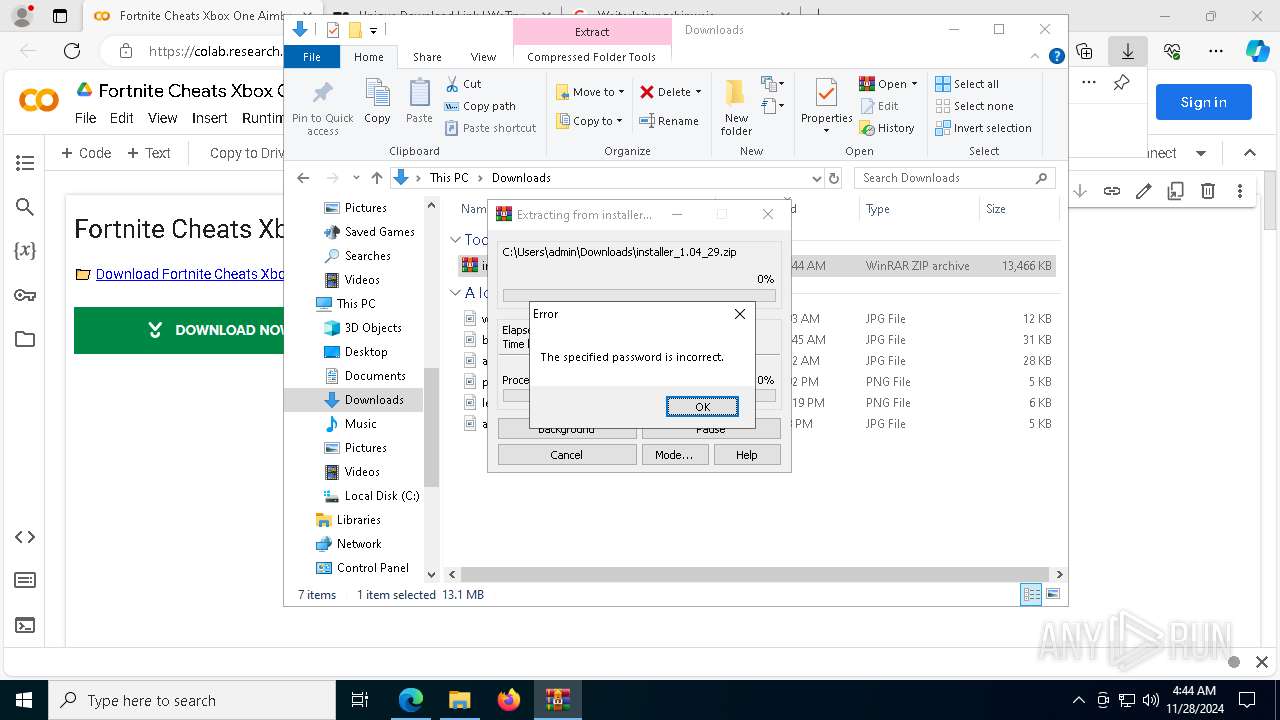Click the Up one level arrow

(x=377, y=178)
